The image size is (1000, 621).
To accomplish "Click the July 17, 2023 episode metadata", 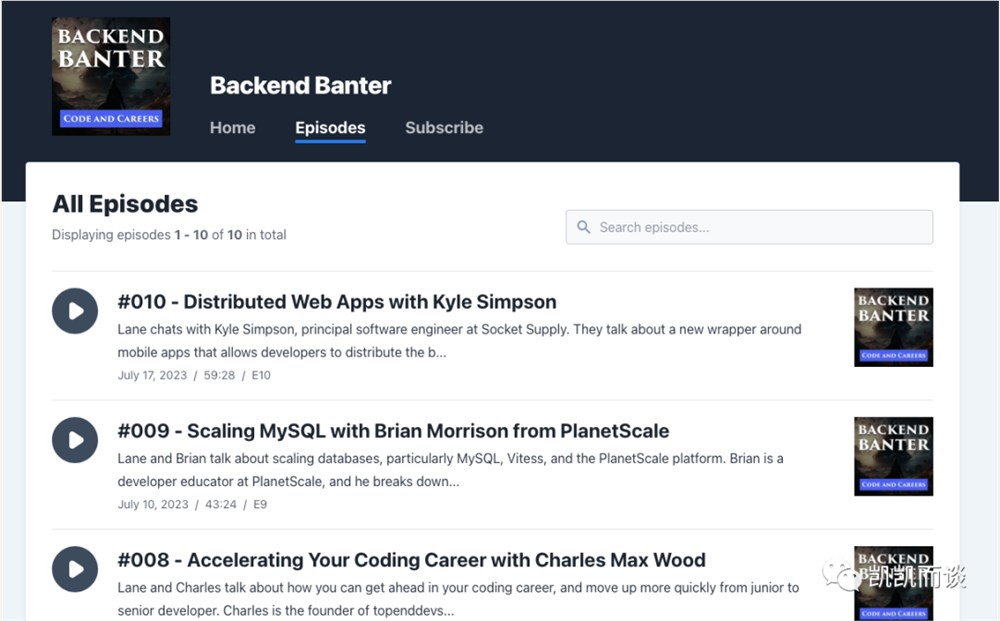I will point(194,376).
